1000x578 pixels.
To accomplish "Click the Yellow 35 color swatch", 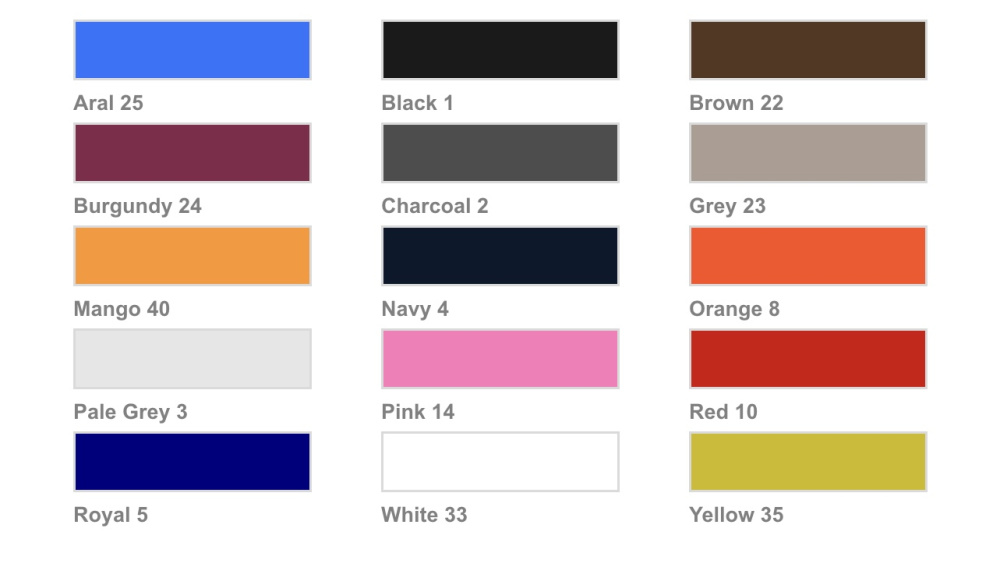I will [x=807, y=462].
